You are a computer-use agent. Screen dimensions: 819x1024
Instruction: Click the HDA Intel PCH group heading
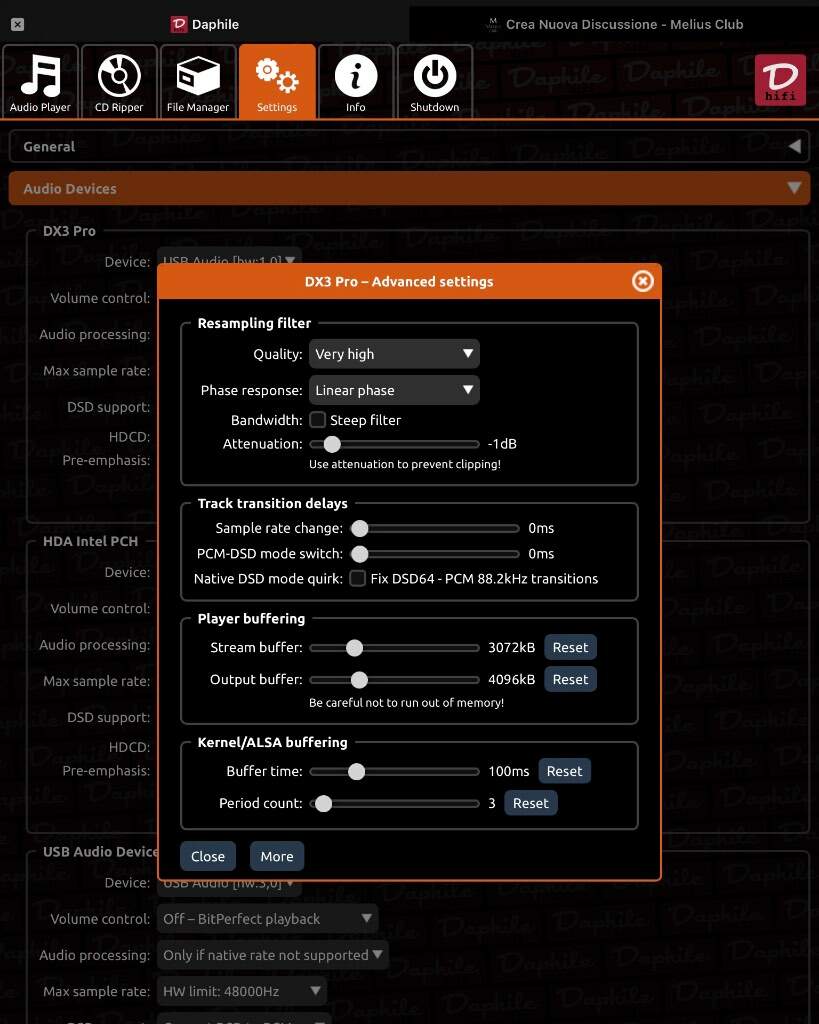coord(90,541)
